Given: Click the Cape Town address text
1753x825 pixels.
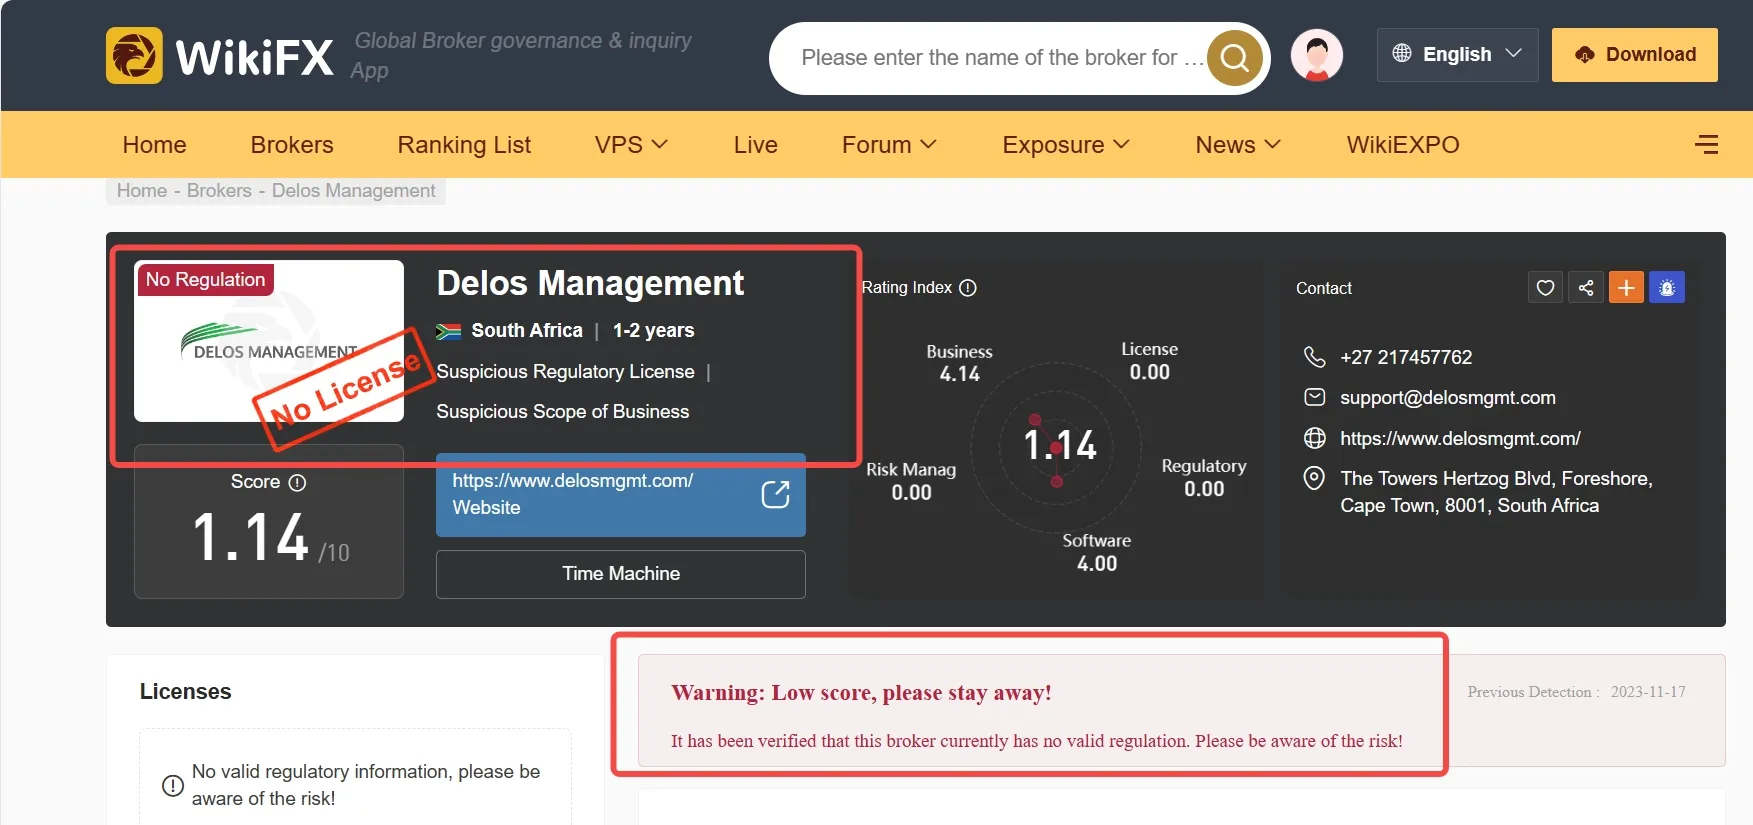Looking at the screenshot, I should [x=1497, y=492].
